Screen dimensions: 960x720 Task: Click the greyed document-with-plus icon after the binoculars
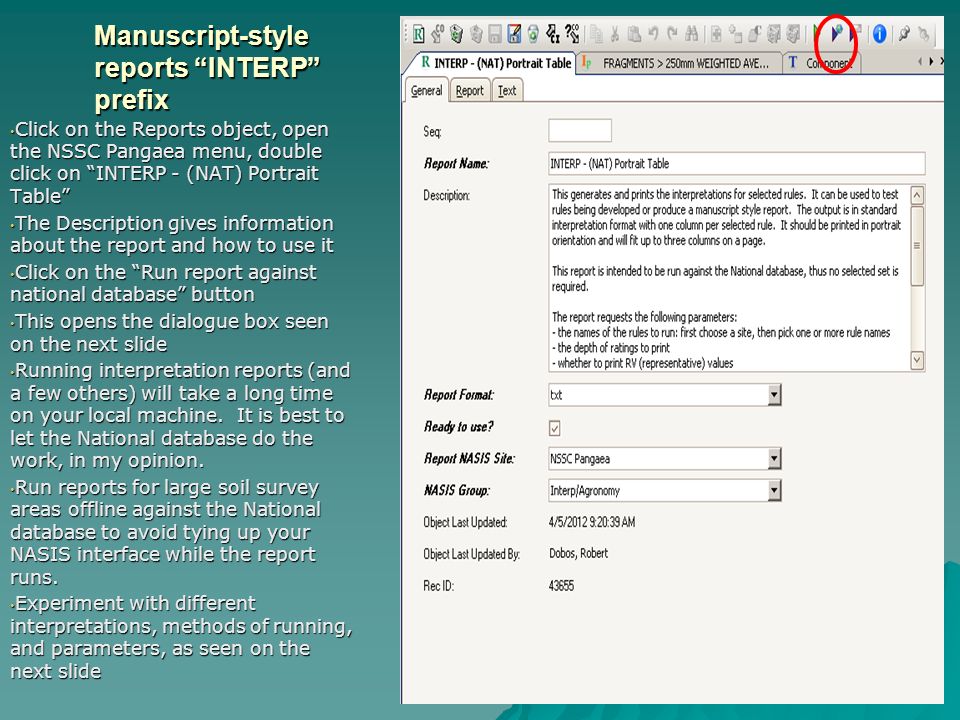tap(716, 35)
